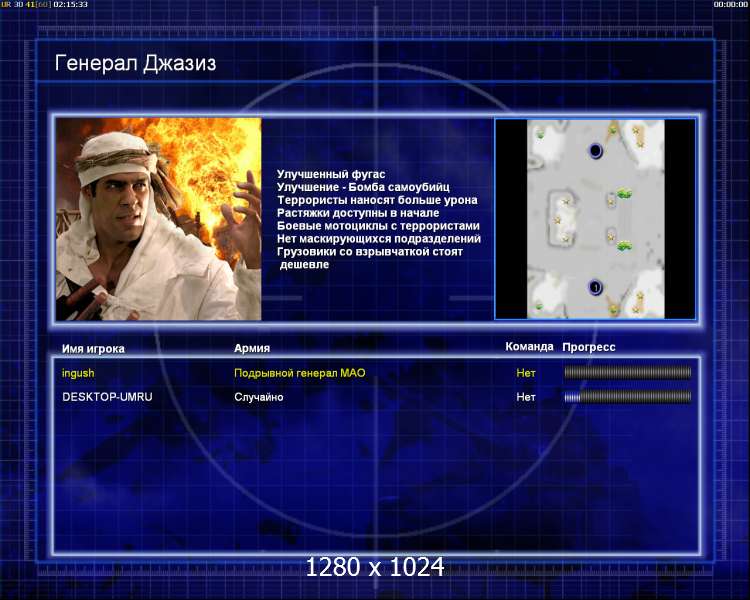
Task: Click the title Генерал Джазиз
Action: click(135, 64)
